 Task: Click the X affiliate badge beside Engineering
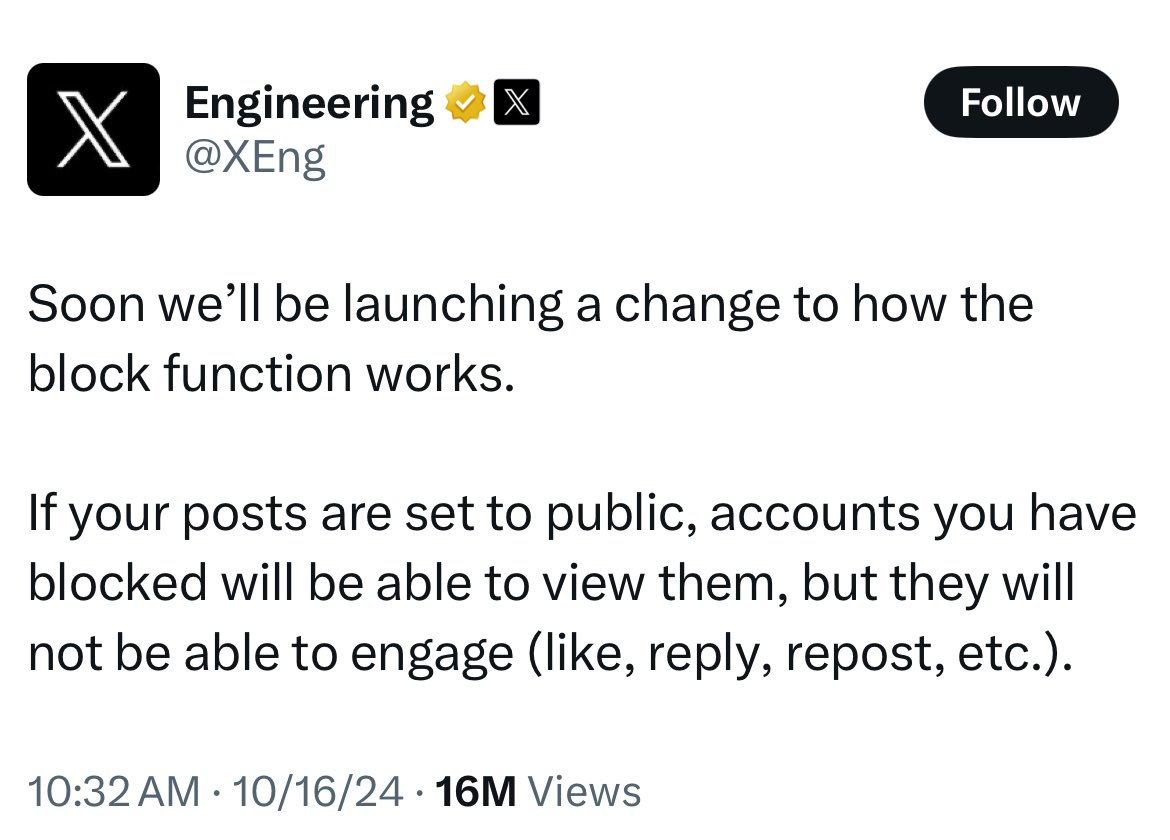pyautogui.click(x=518, y=104)
